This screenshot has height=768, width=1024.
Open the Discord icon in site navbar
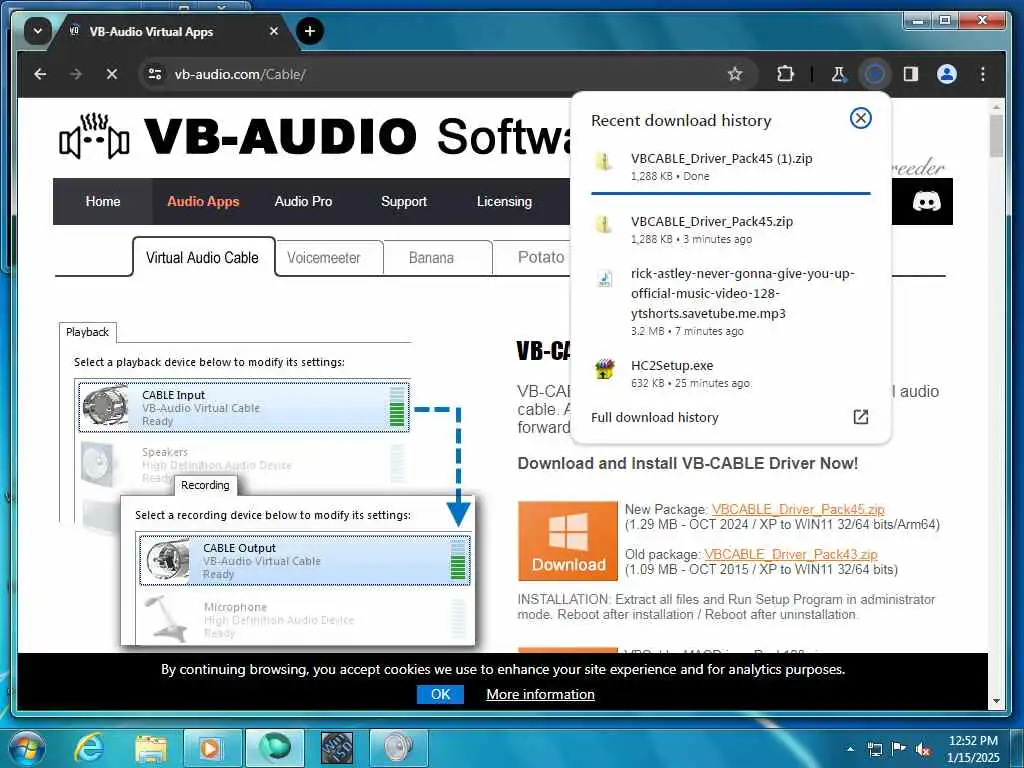point(926,201)
